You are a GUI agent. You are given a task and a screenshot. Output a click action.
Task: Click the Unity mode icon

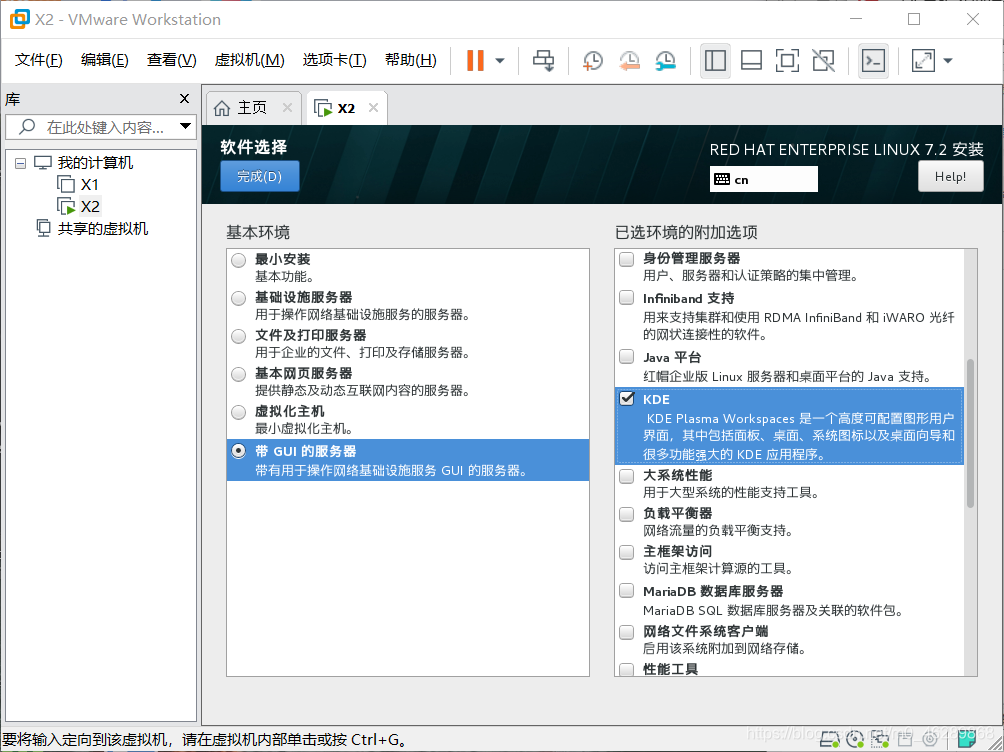point(823,61)
